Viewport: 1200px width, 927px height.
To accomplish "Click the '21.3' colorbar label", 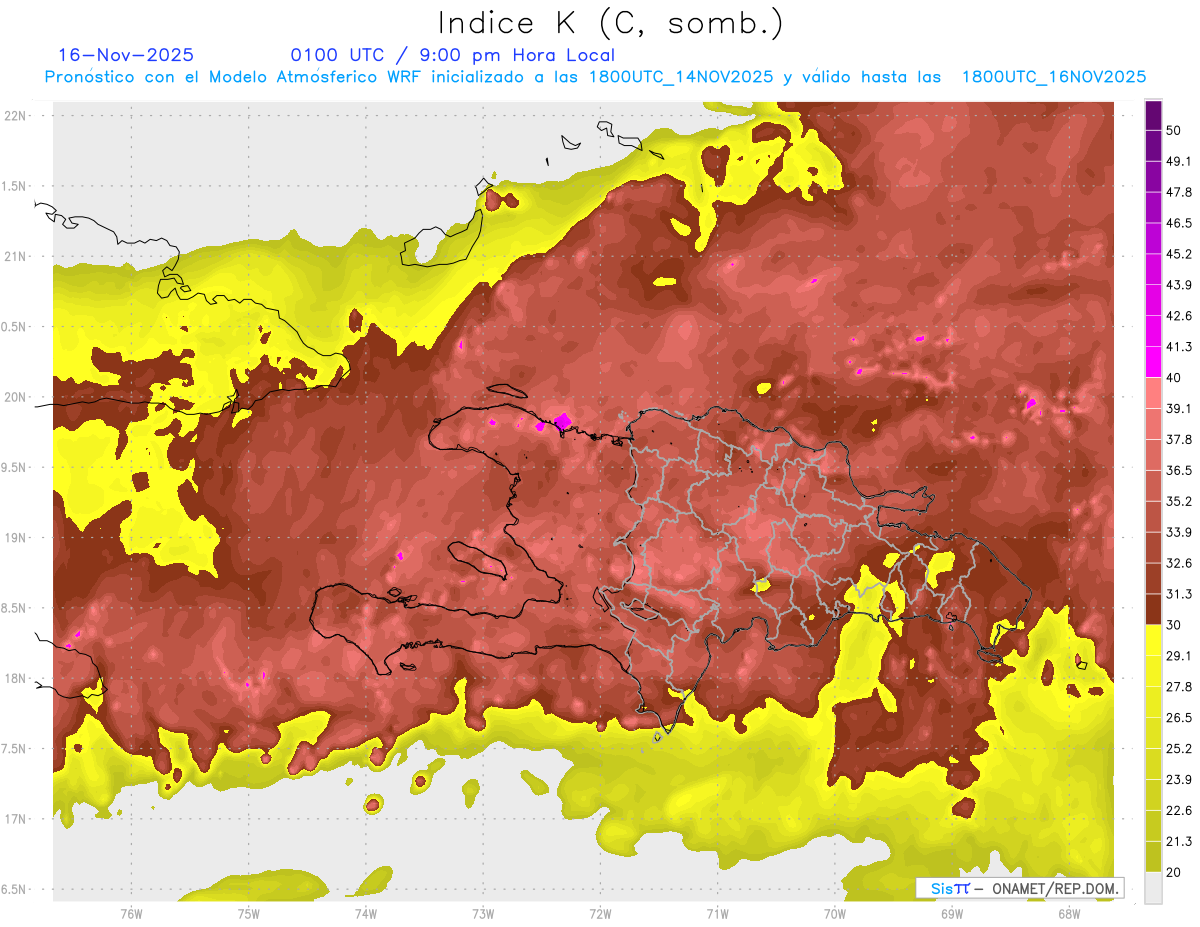I will (x=1179, y=842).
